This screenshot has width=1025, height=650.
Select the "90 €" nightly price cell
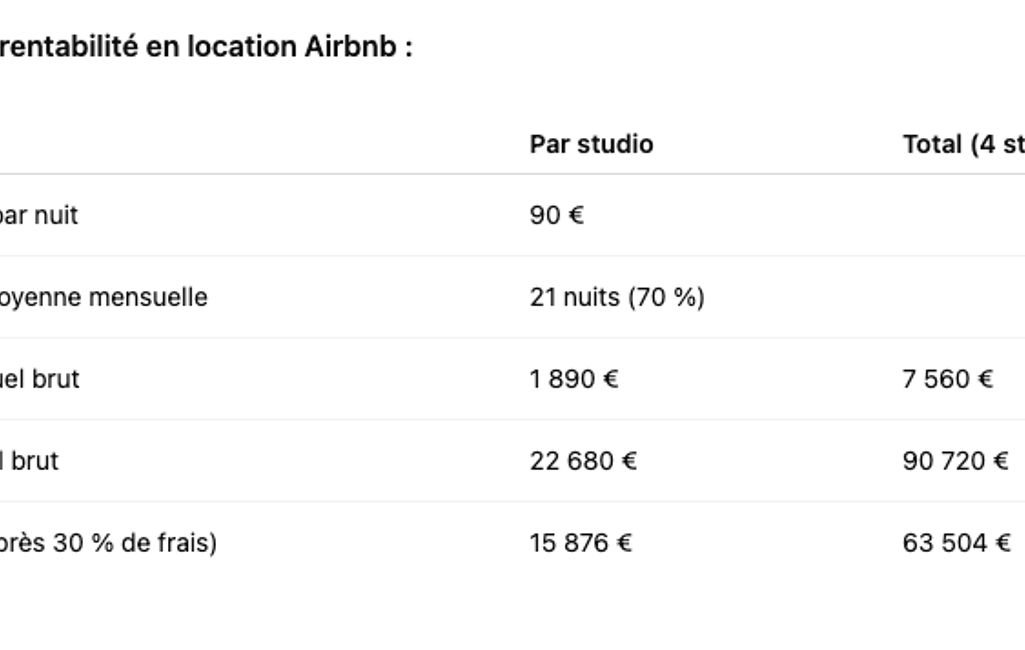click(557, 215)
